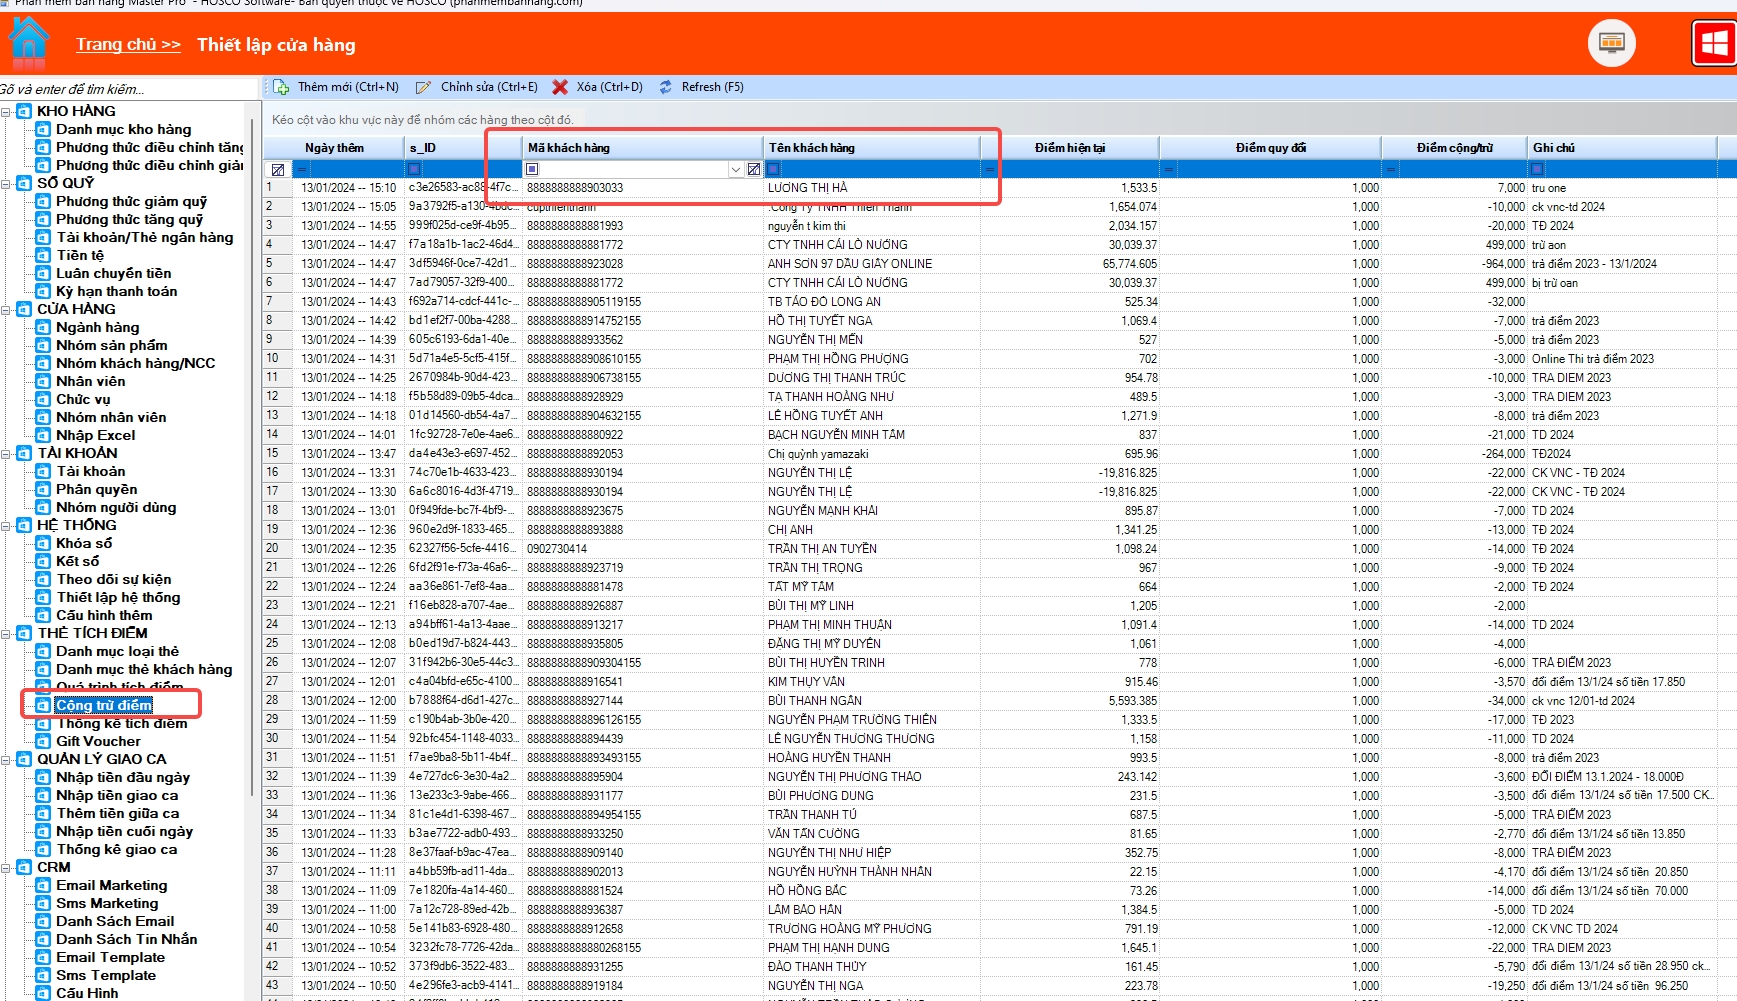Select Gift Voucher in the sidebar tree

pos(98,741)
